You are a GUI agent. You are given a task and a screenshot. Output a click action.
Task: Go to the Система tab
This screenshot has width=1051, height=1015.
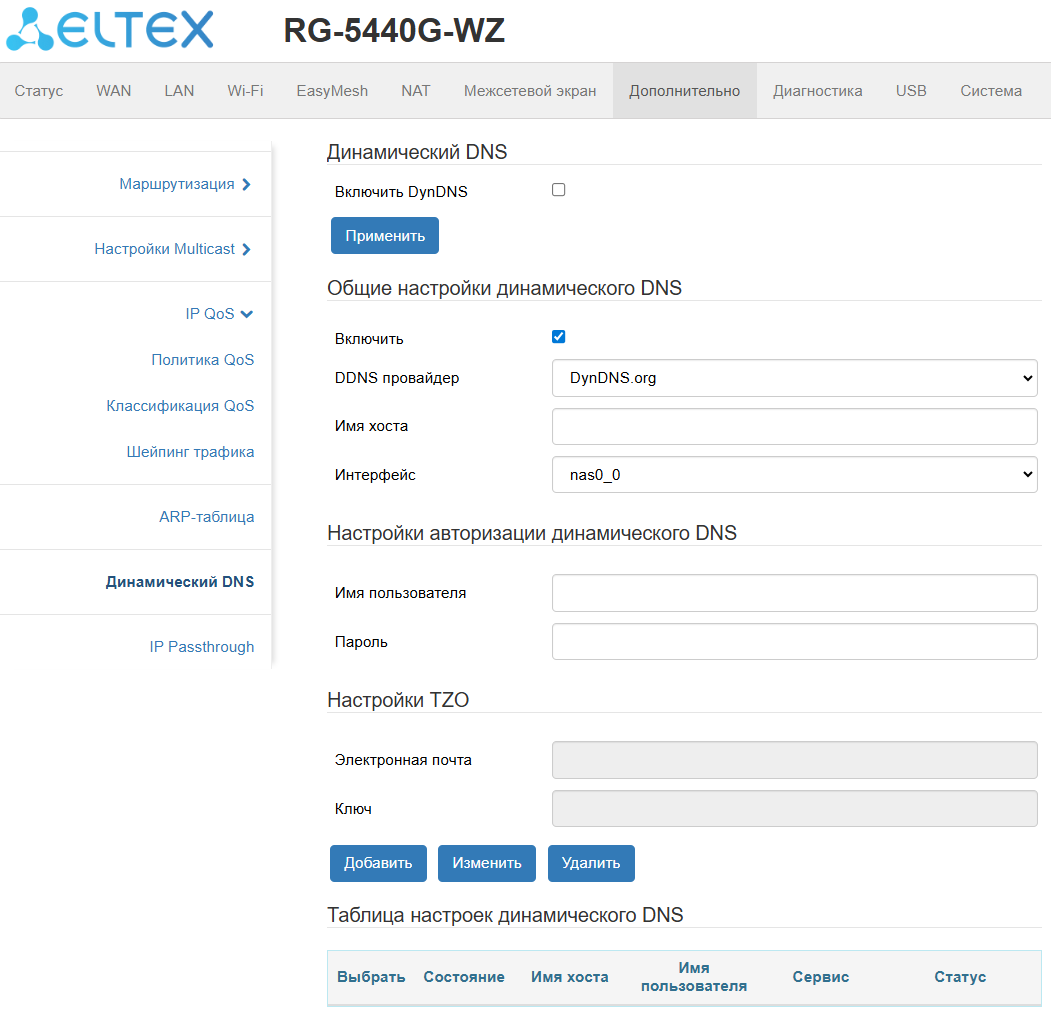coord(991,91)
